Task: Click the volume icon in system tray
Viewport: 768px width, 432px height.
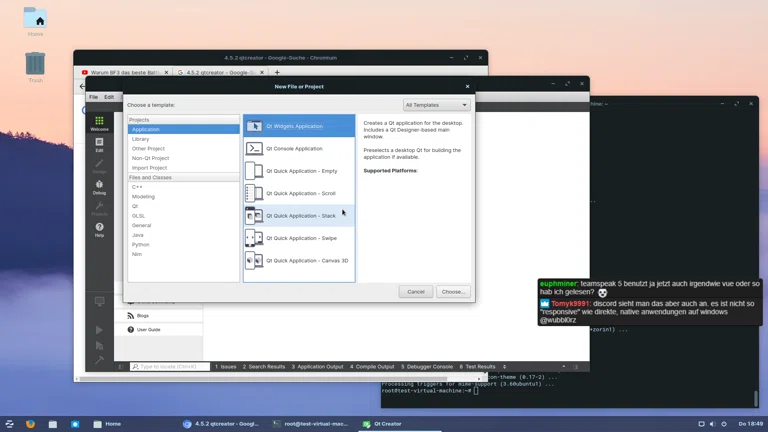Action: pos(712,424)
